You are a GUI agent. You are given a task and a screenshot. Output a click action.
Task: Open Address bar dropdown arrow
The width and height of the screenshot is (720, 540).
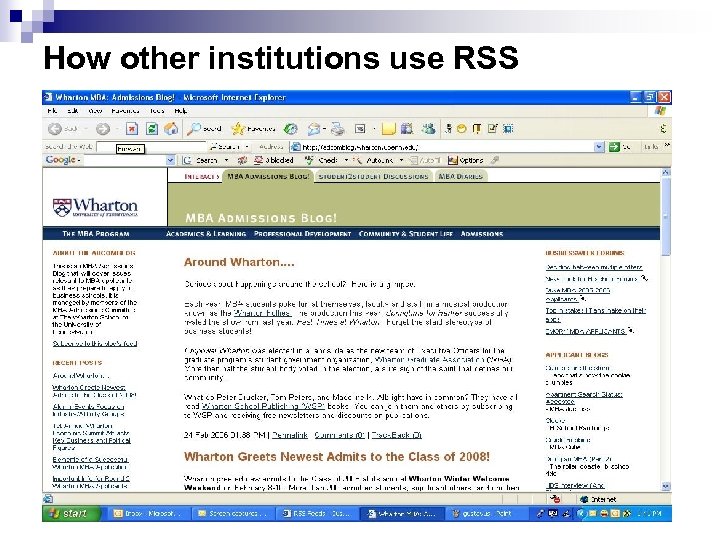tap(599, 147)
